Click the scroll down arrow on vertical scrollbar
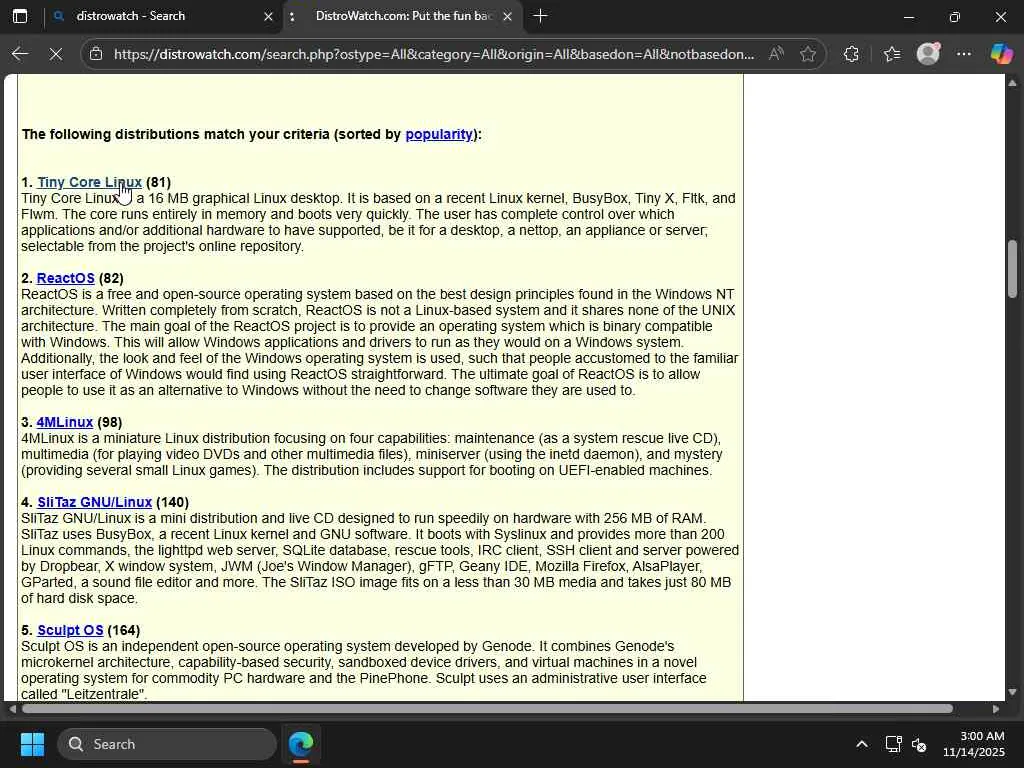This screenshot has height=768, width=1024. pyautogui.click(x=1012, y=692)
